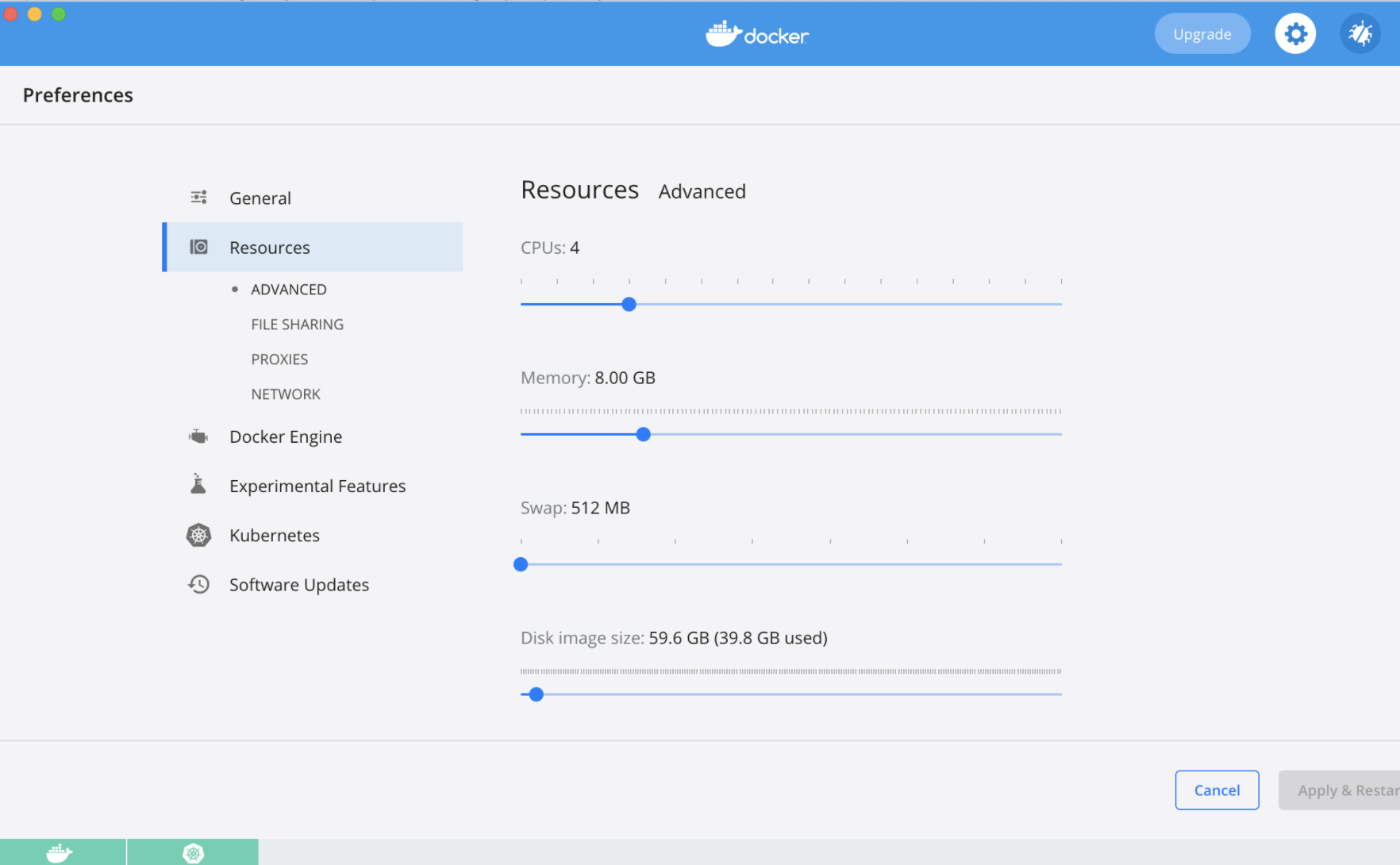The width and height of the screenshot is (1400, 865).
Task: Click the Preferences page title
Action: pyautogui.click(x=78, y=95)
